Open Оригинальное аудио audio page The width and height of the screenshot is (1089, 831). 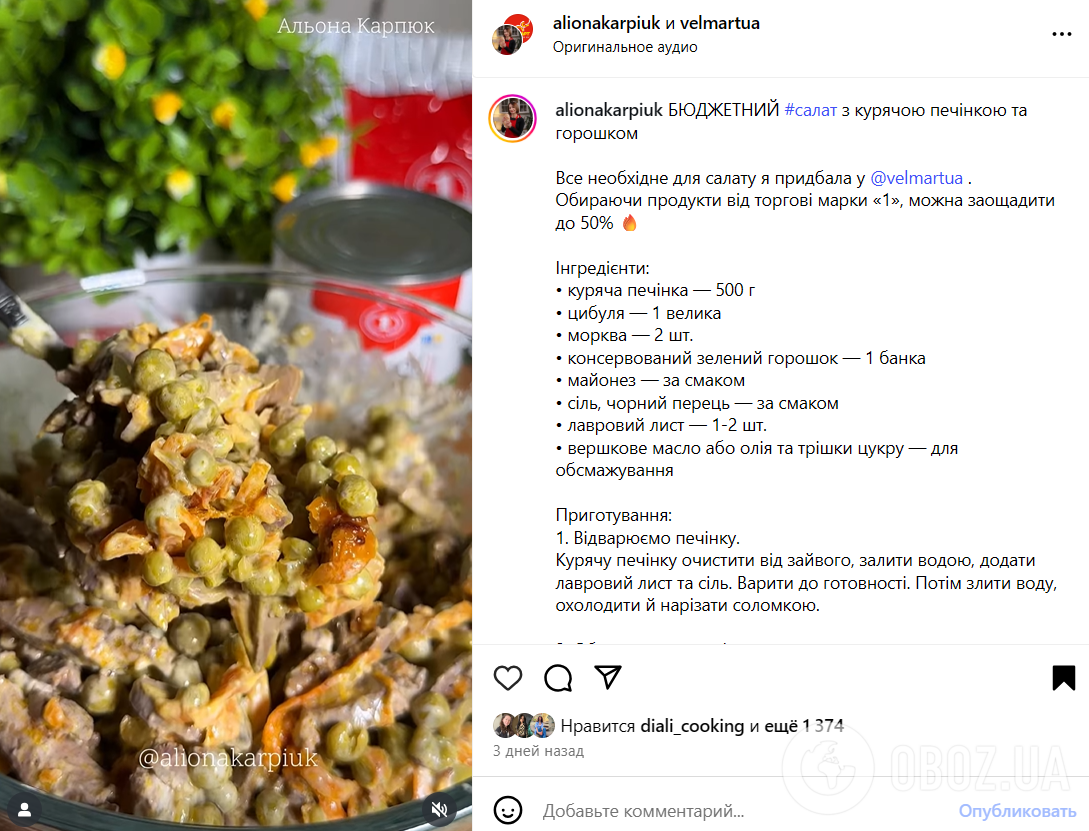coord(625,47)
